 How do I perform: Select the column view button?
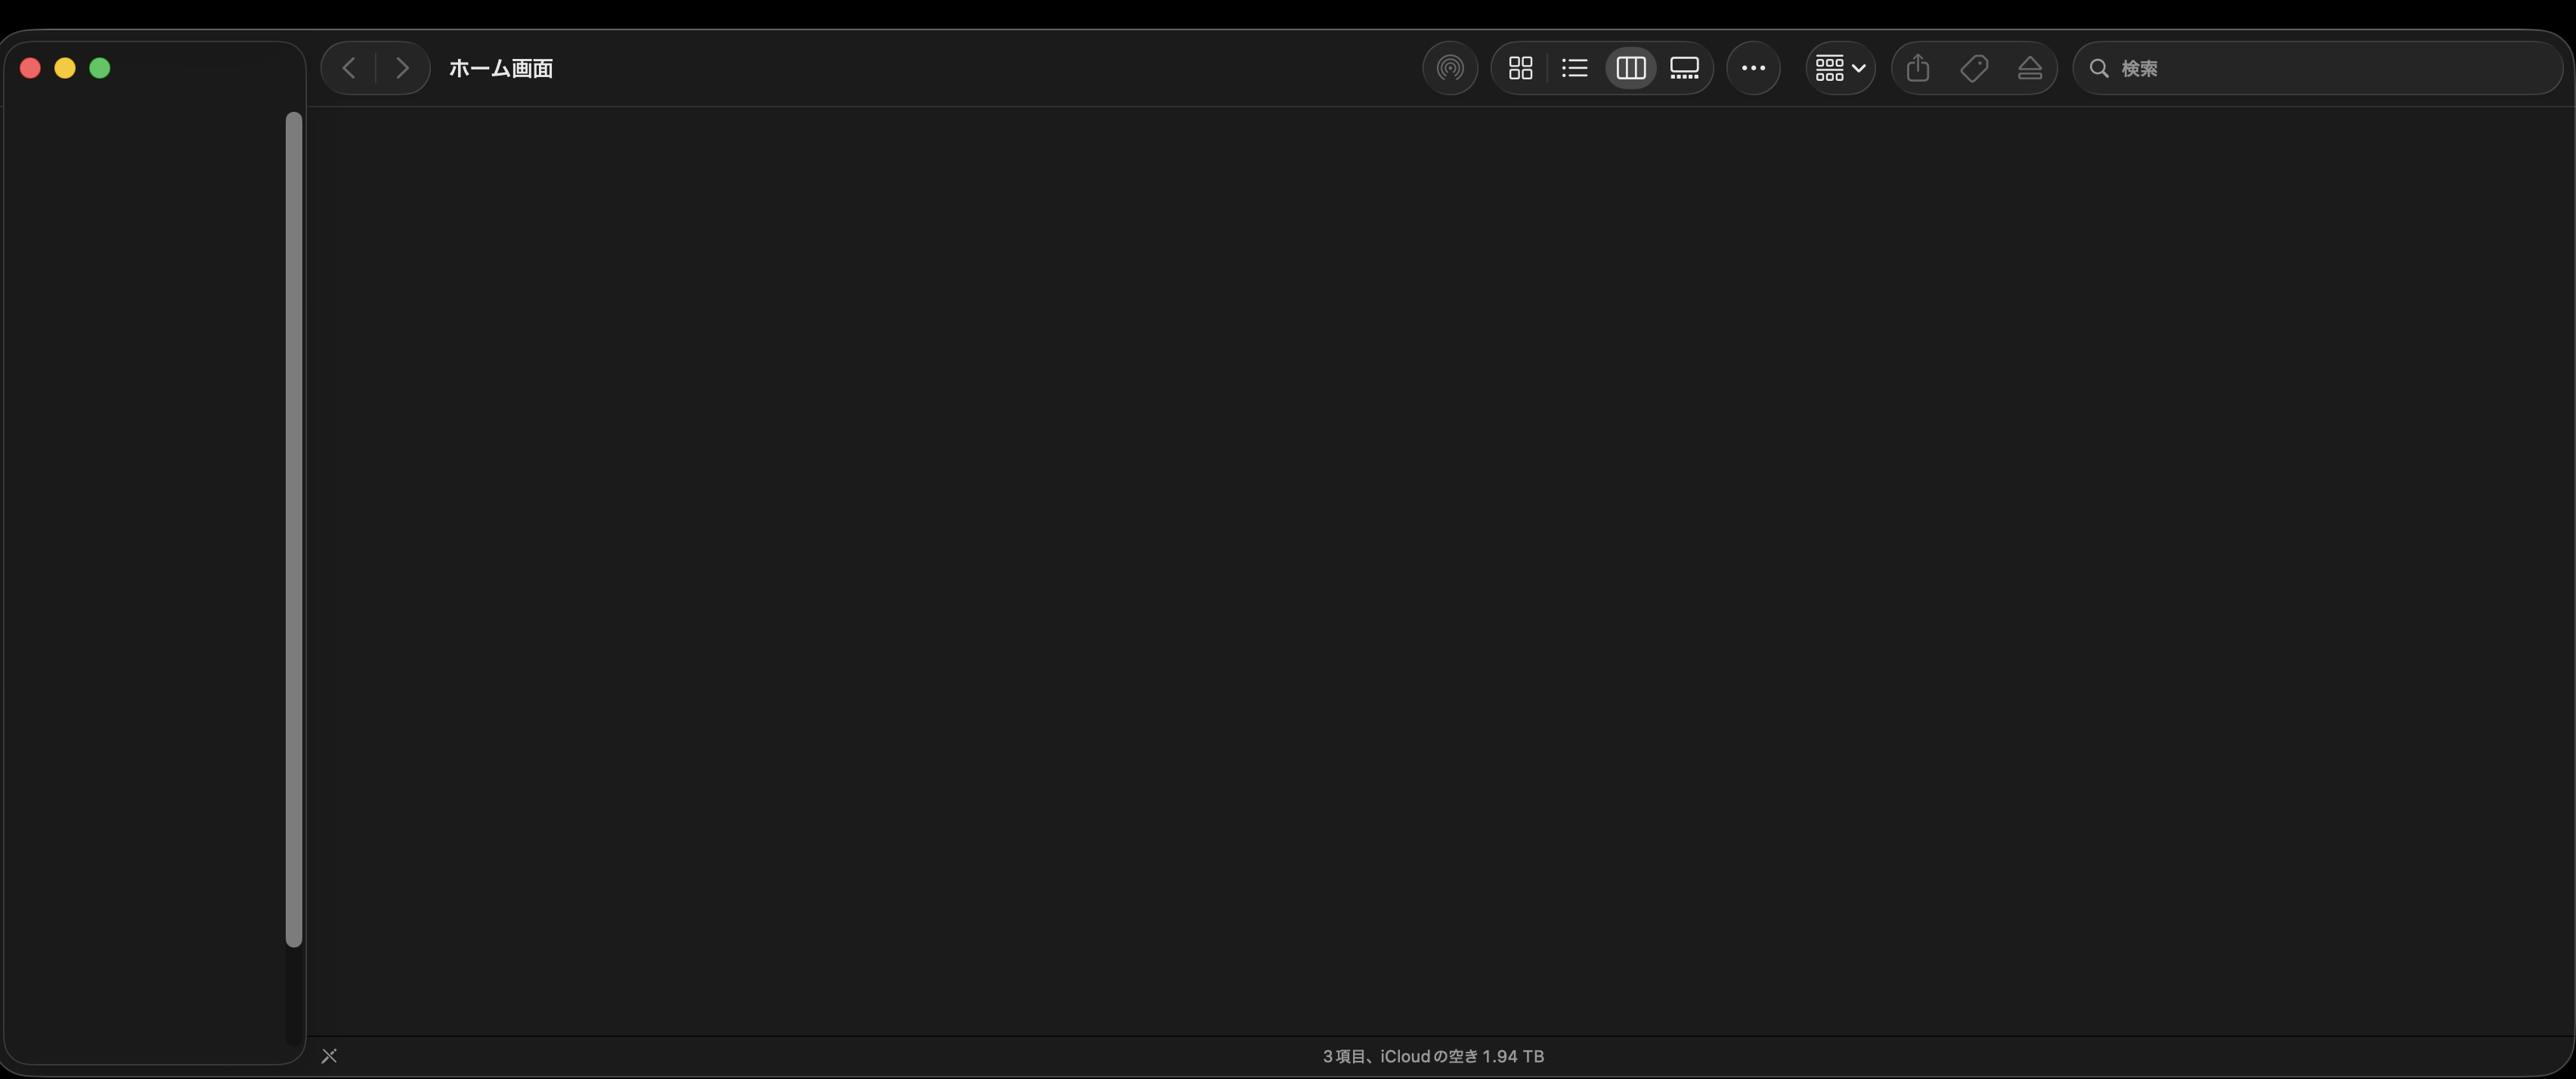tap(1630, 68)
